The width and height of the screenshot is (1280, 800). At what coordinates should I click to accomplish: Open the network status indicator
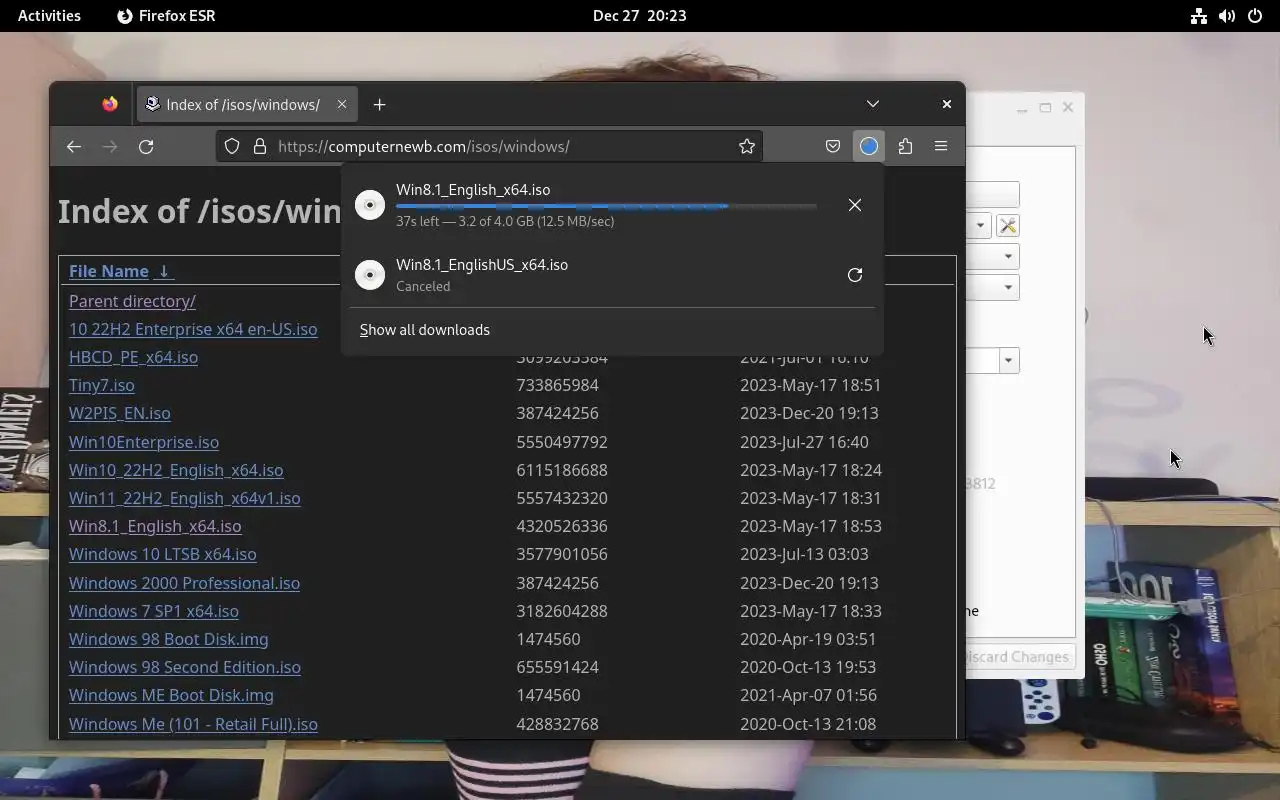coord(1199,16)
